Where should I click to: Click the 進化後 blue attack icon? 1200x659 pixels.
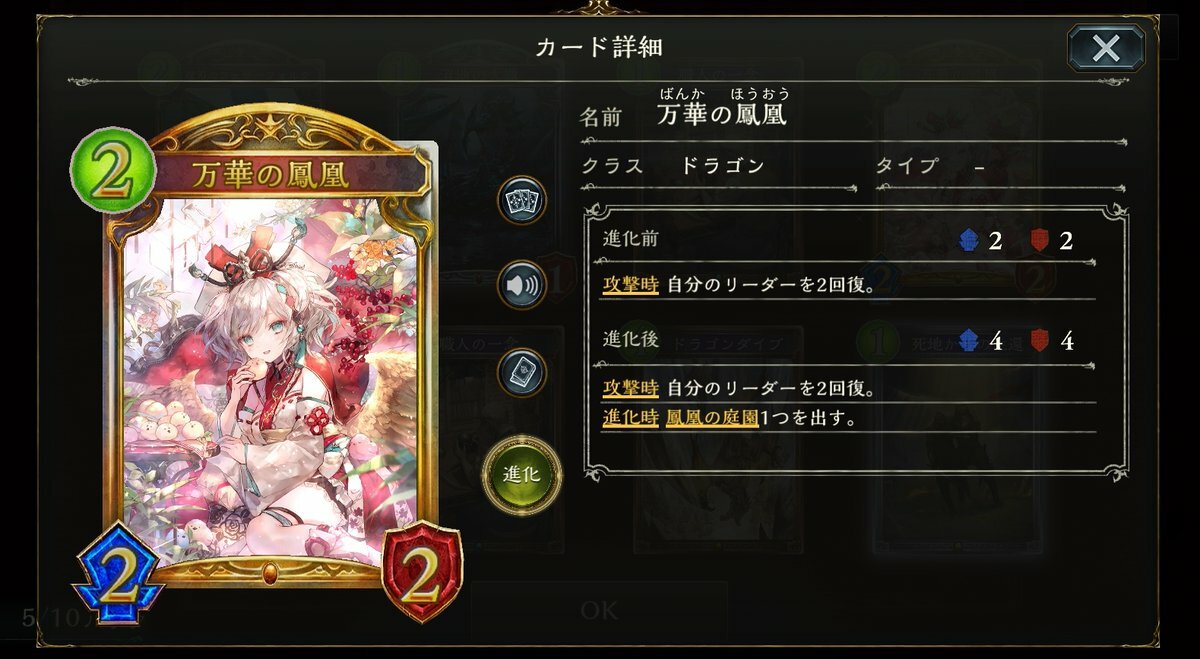click(969, 341)
